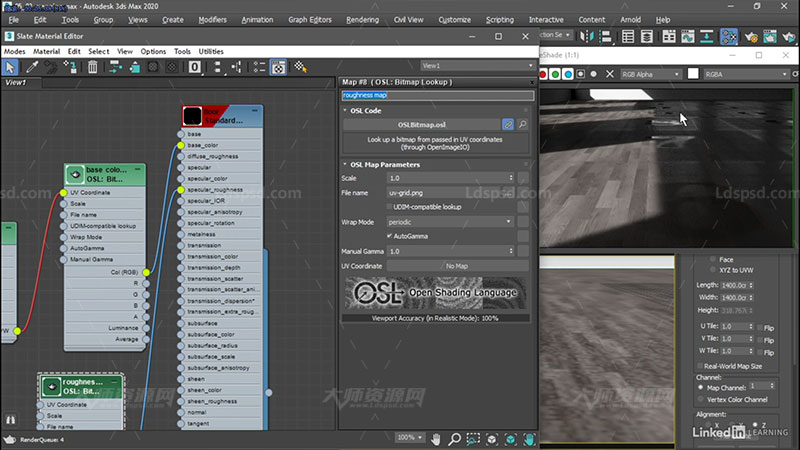Toggle the U Tile Flip checkbox
The image size is (800, 450).
[760, 328]
